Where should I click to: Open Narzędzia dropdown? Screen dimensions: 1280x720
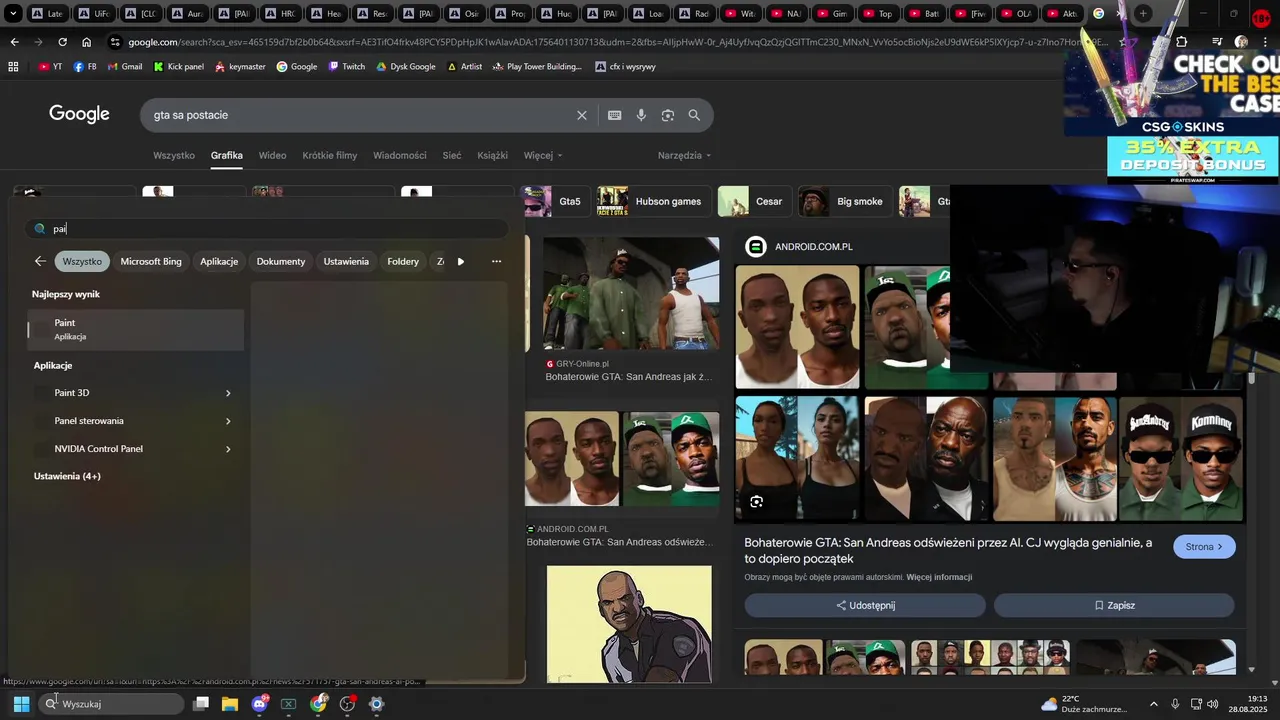[685, 155]
